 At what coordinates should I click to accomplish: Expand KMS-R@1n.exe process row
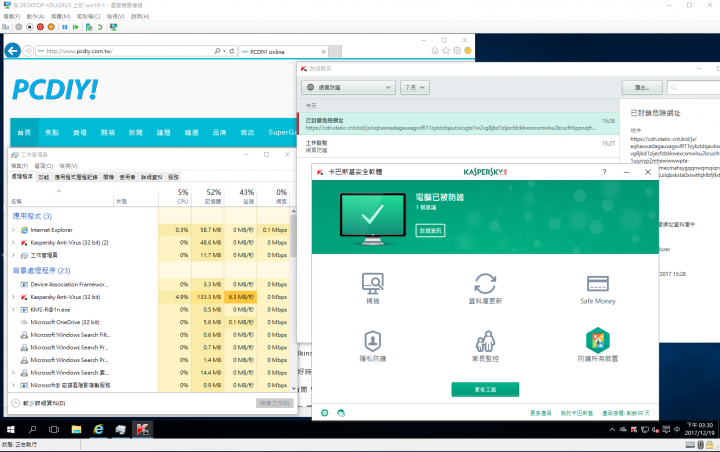click(x=13, y=310)
